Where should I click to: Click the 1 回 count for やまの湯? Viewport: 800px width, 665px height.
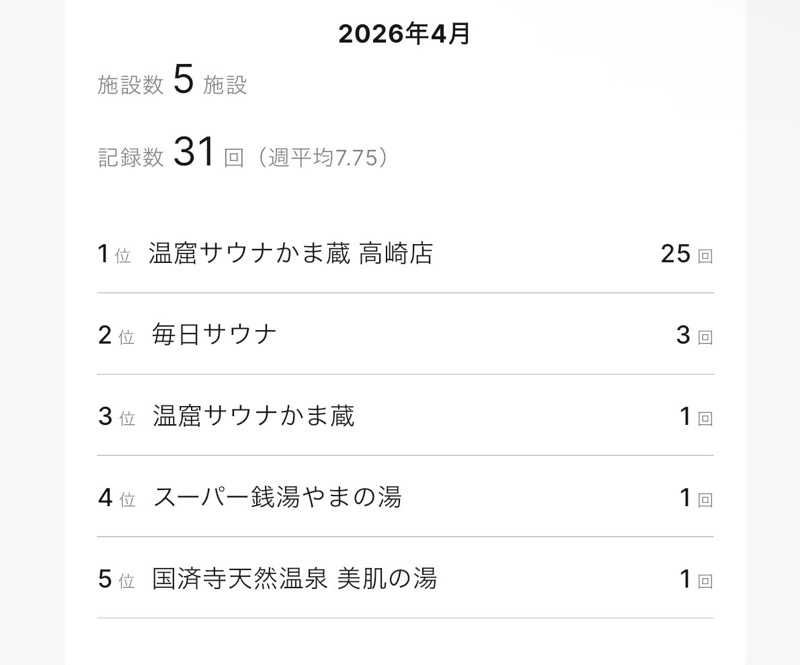pyautogui.click(x=696, y=498)
